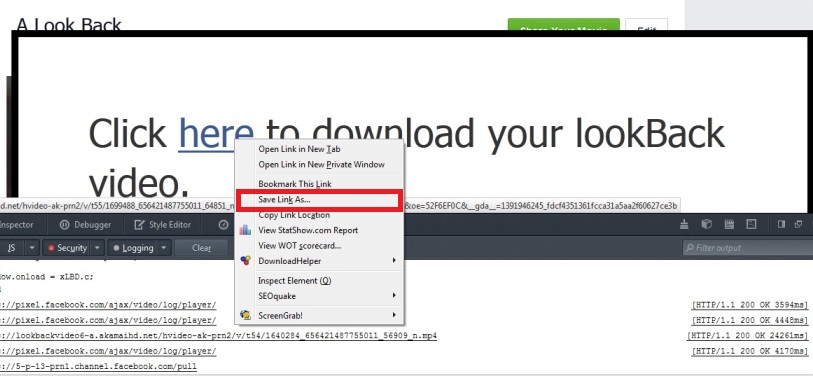Viewport: 813px width, 383px height.
Task: Open the Logging filter dropdown arrow
Action: [x=164, y=248]
